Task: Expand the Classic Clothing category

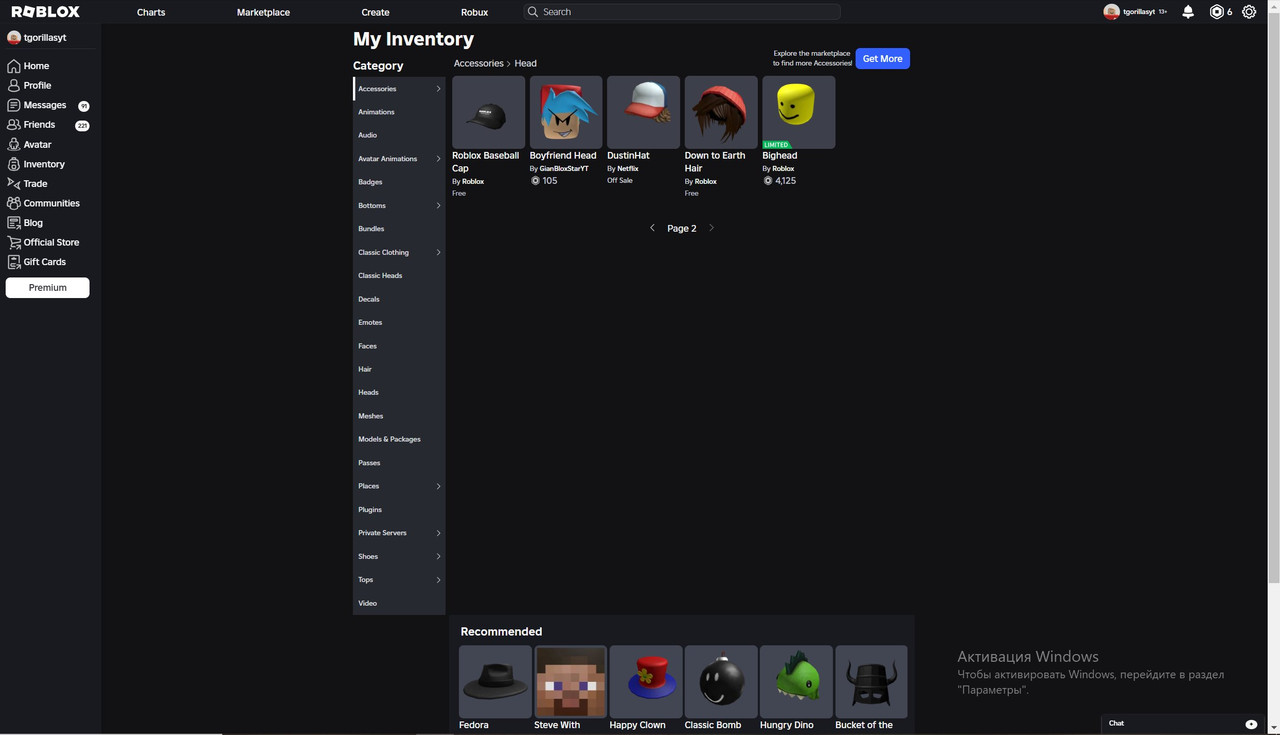Action: tap(438, 252)
